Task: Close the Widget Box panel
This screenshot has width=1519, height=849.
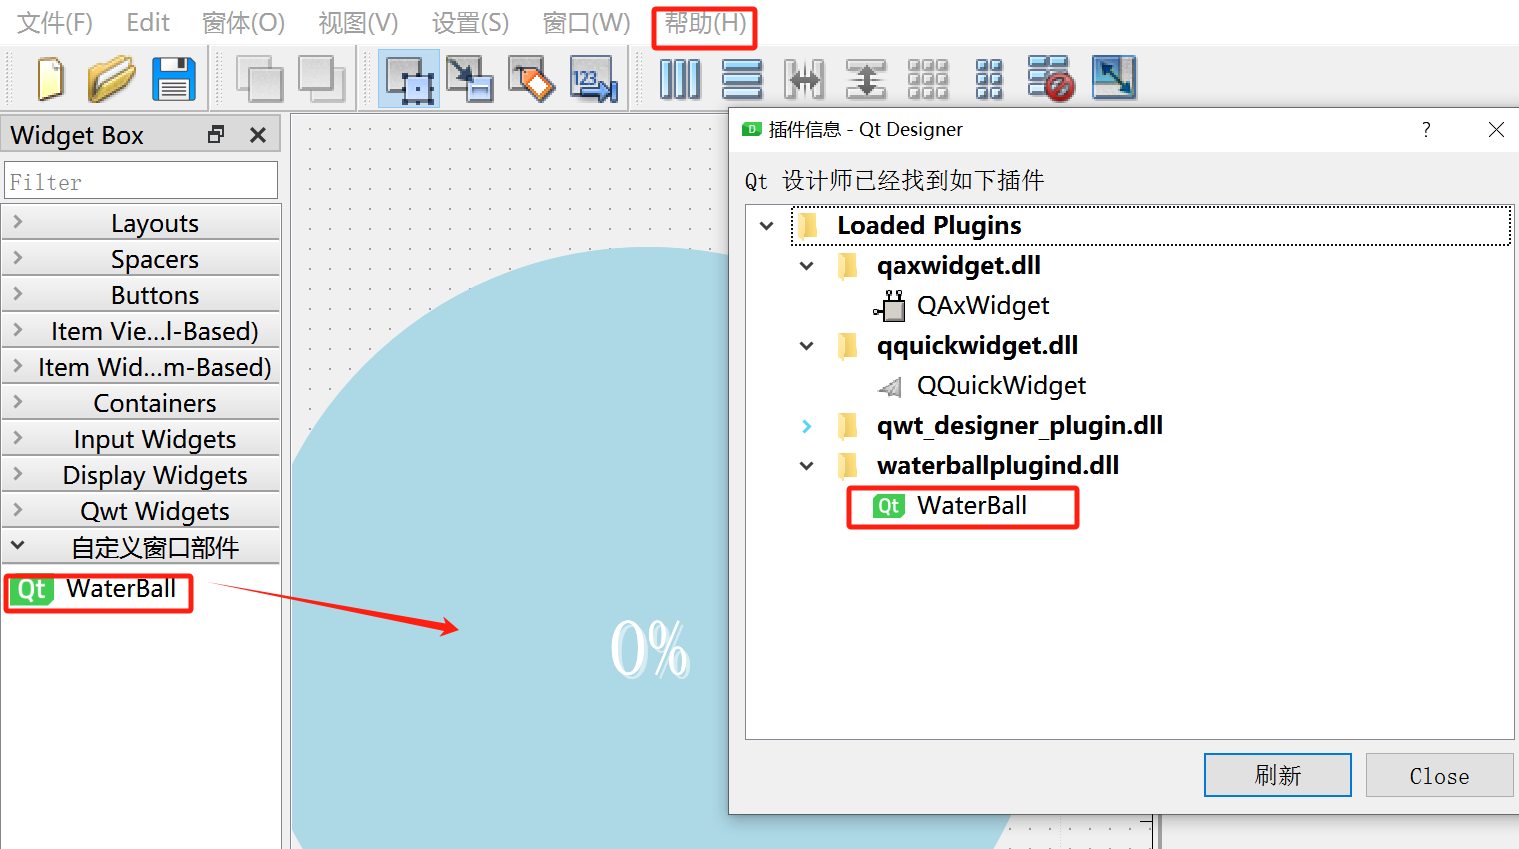Action: 258,134
